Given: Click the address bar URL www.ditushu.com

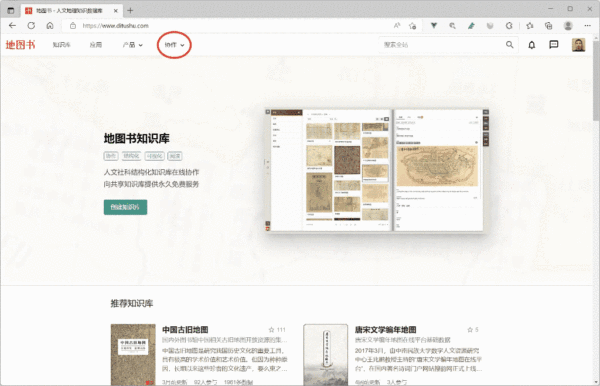Looking at the screenshot, I should [116, 26].
